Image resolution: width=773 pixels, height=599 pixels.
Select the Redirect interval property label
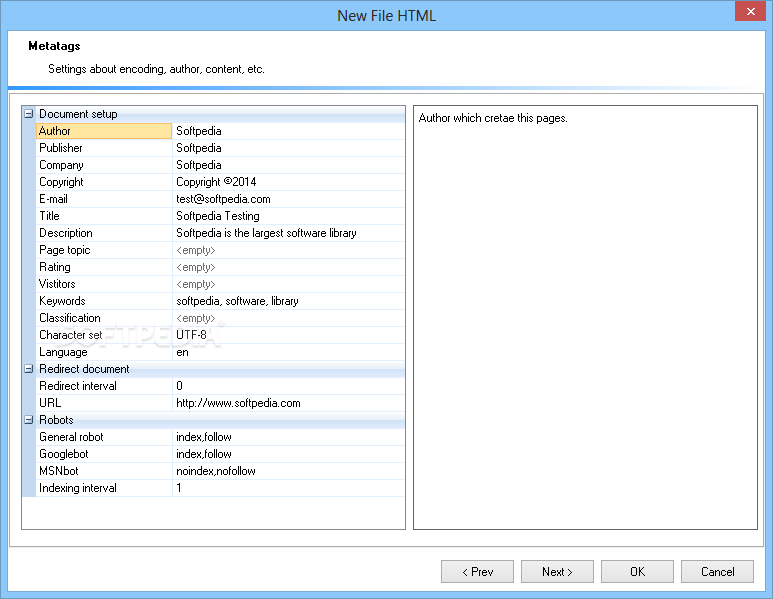[x=104, y=386]
